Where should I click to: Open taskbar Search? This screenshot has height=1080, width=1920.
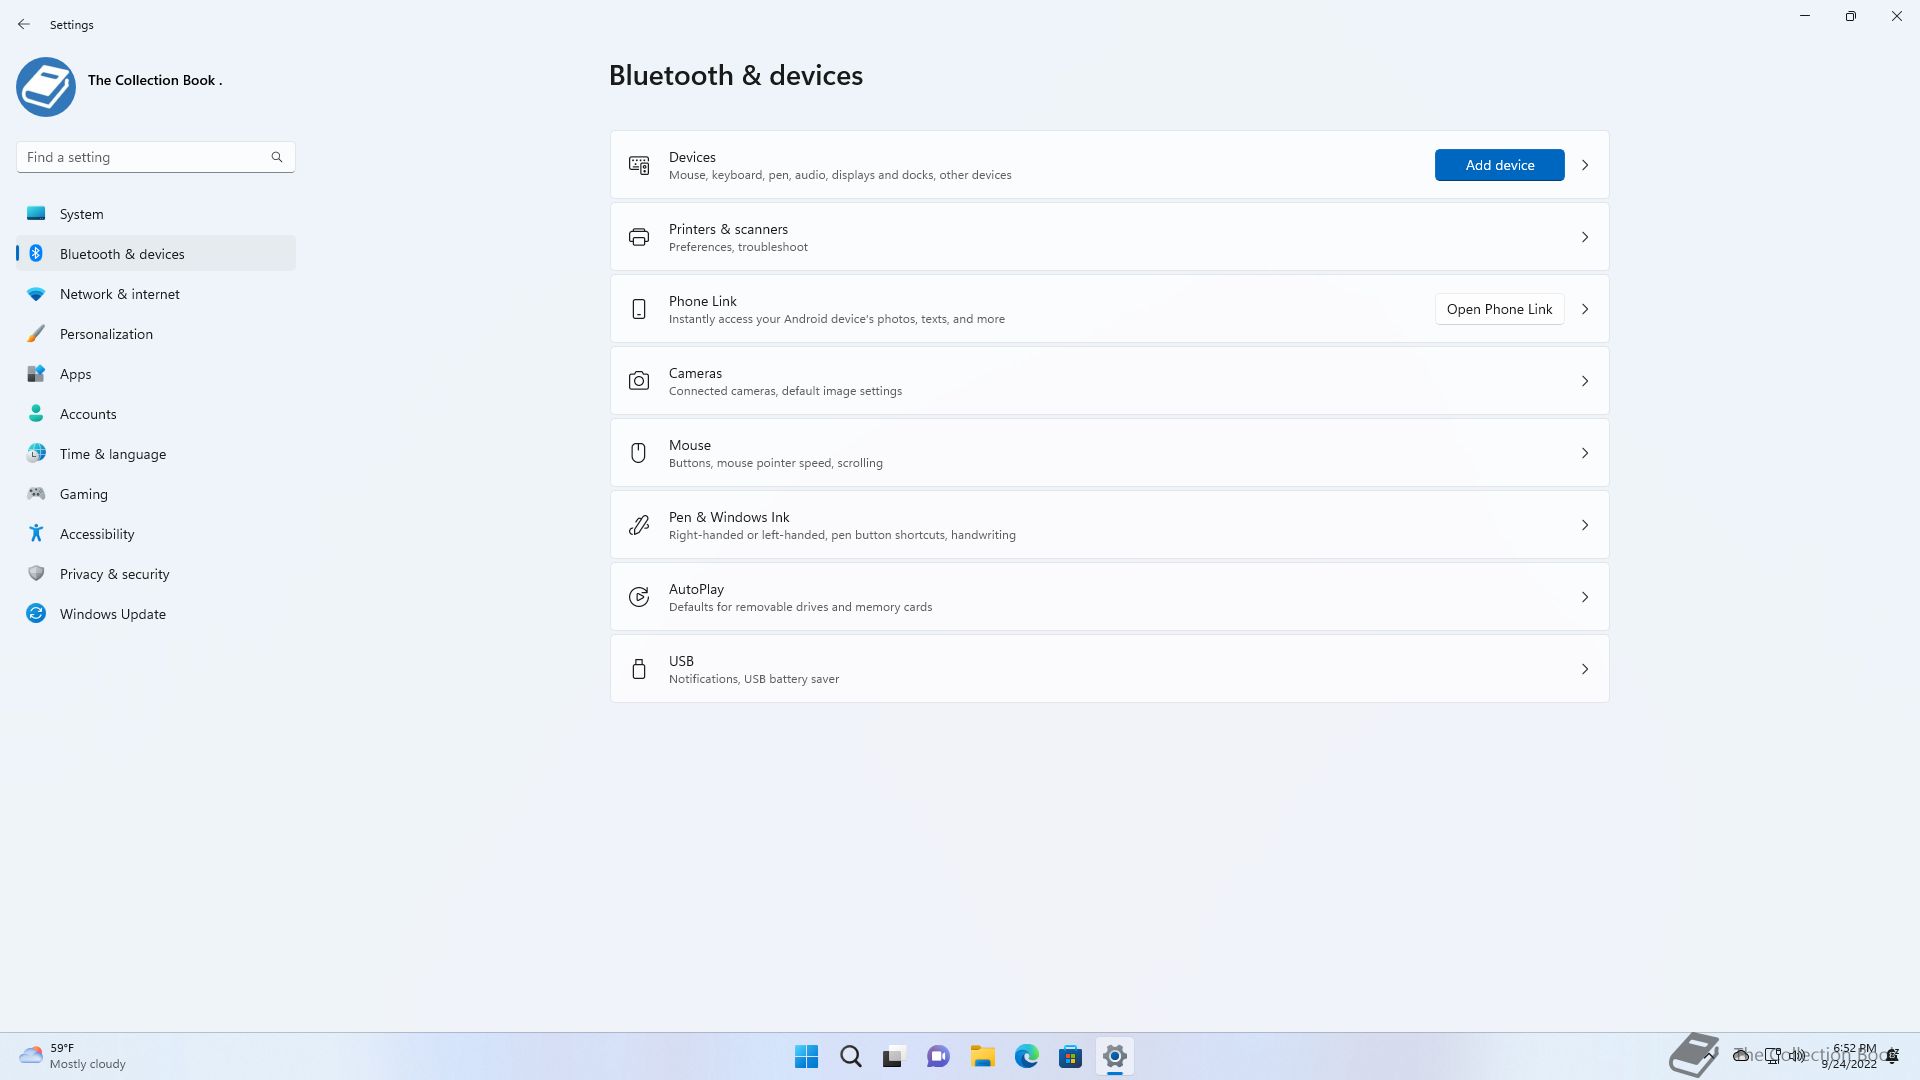pyautogui.click(x=851, y=1056)
